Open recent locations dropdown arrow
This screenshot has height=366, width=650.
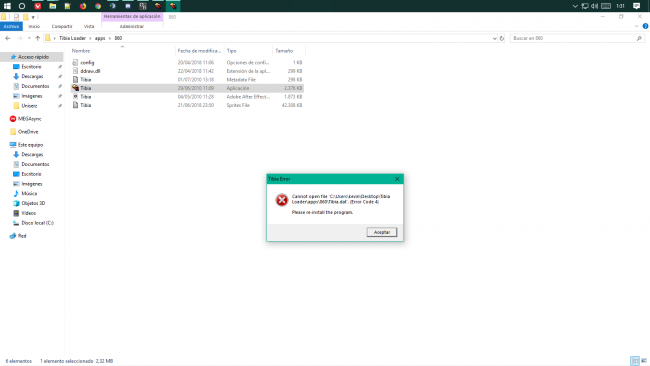(x=29, y=38)
